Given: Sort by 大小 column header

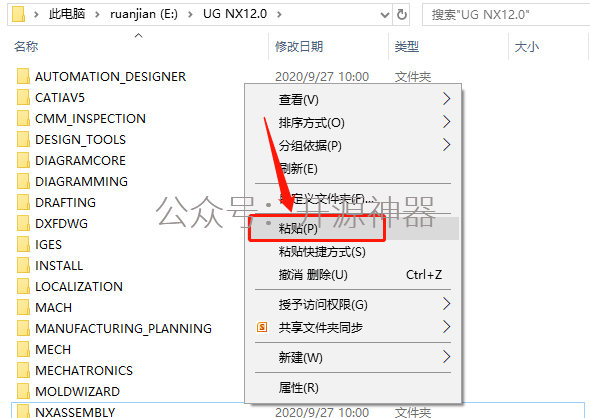Looking at the screenshot, I should pyautogui.click(x=527, y=47).
